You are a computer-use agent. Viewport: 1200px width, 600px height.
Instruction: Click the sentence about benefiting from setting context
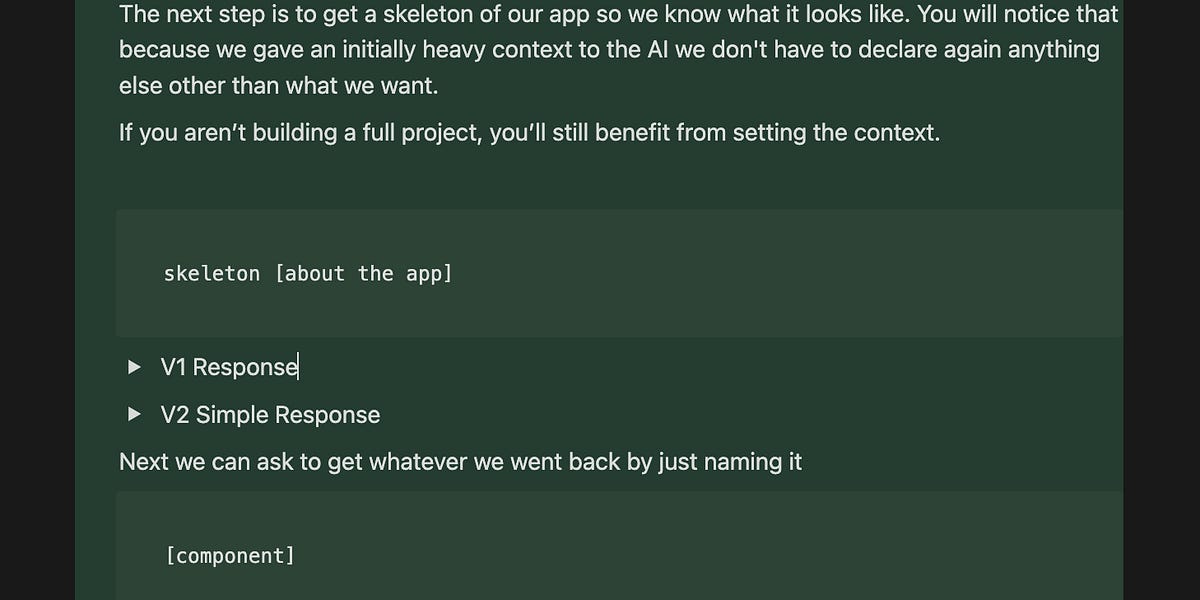[529, 132]
